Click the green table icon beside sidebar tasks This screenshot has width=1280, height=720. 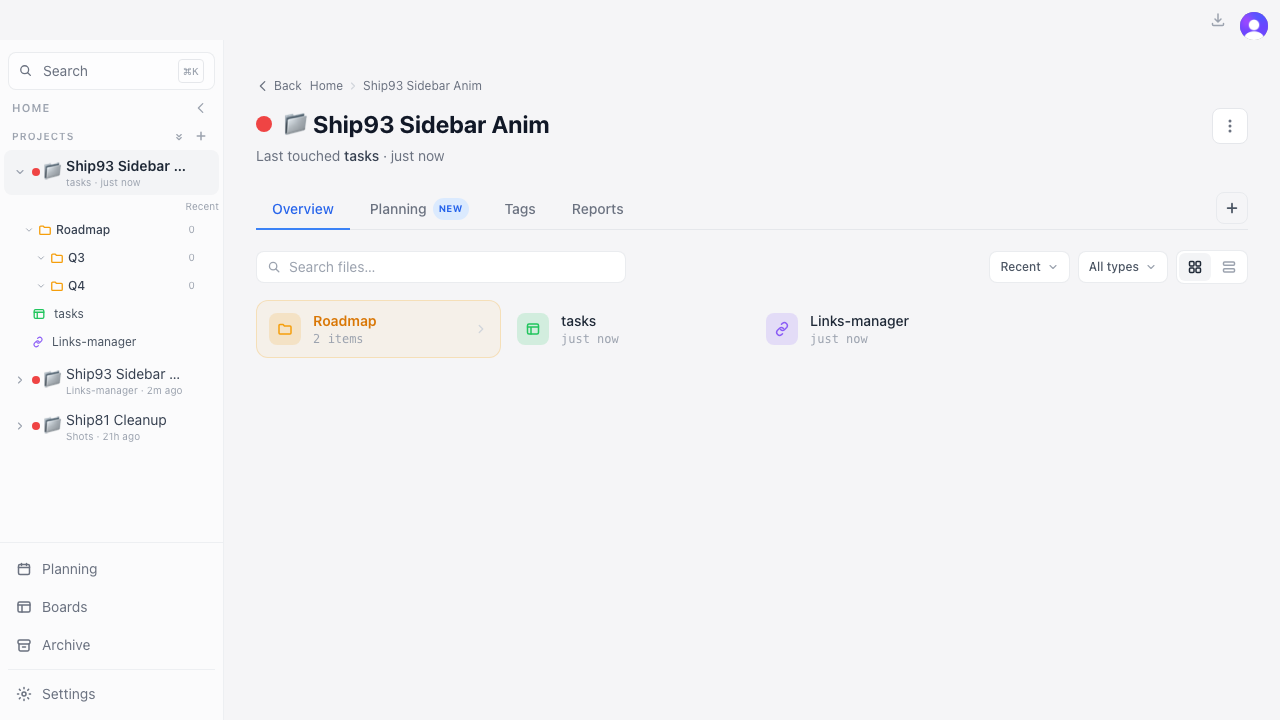coord(39,314)
